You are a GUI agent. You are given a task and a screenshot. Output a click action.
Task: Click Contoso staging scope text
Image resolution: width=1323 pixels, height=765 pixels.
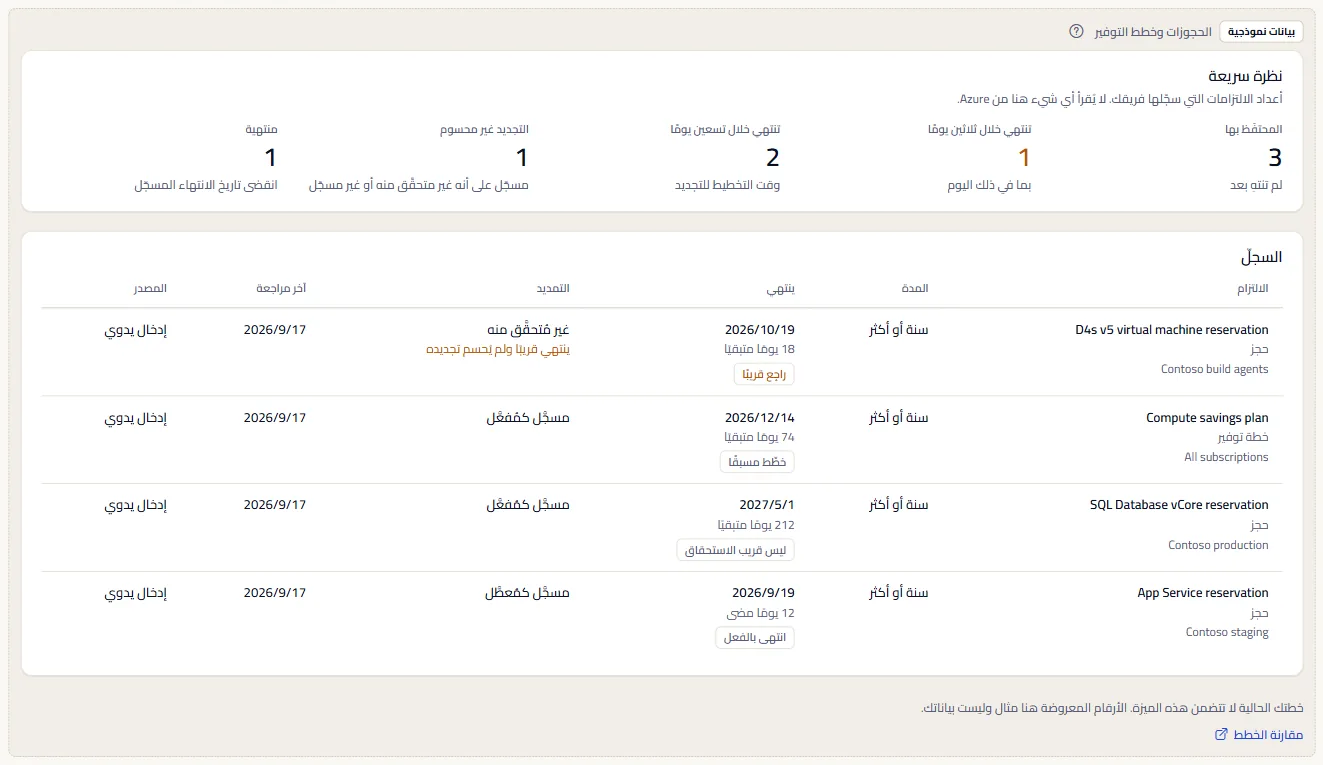(x=1227, y=632)
